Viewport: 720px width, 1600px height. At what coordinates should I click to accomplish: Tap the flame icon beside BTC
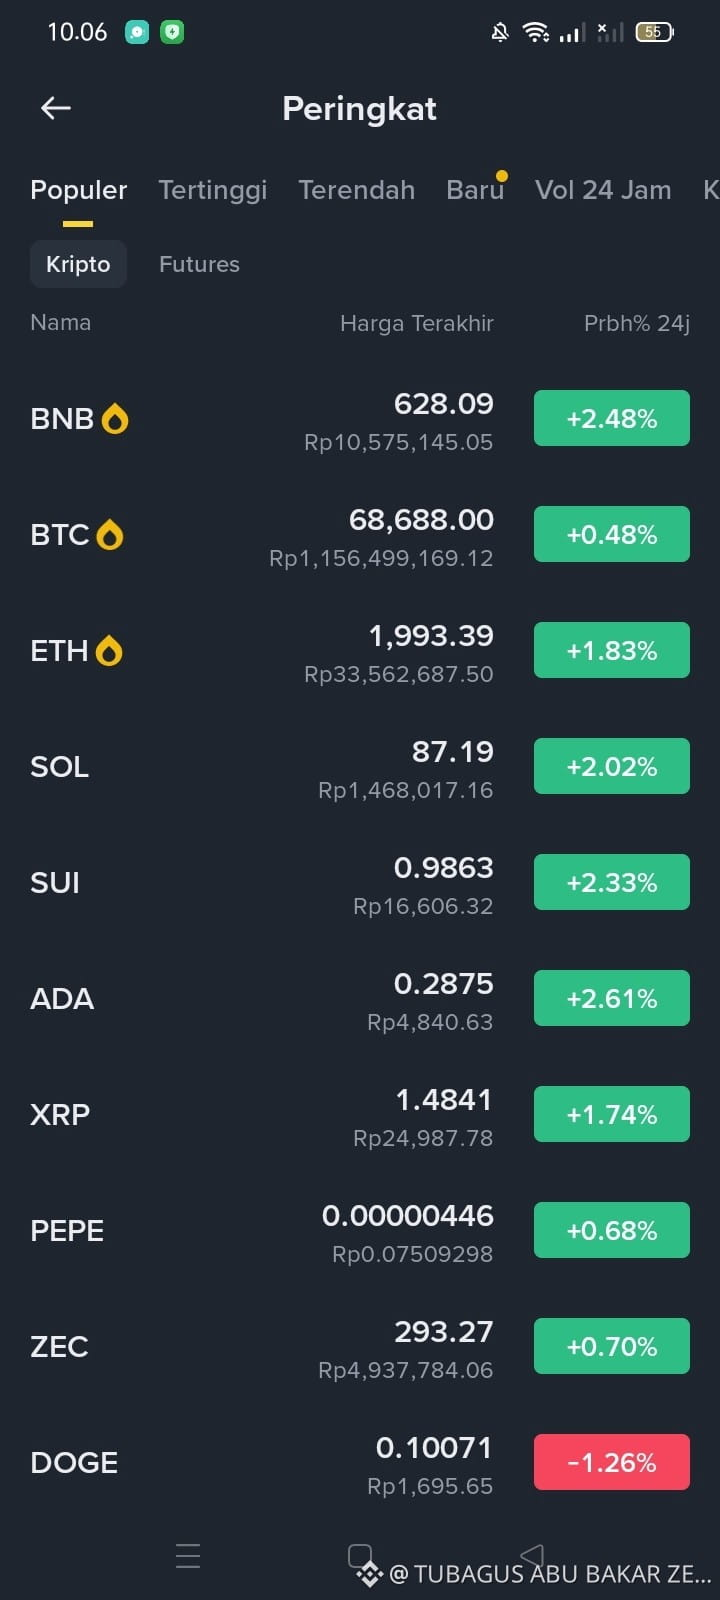click(x=110, y=535)
